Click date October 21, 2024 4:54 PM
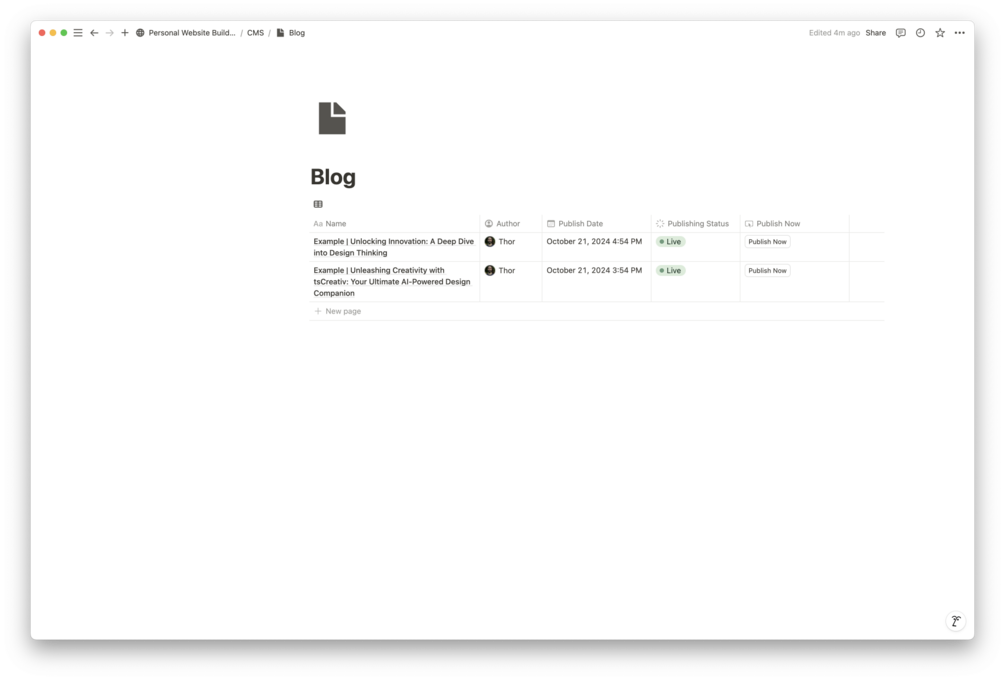Image resolution: width=1005 pixels, height=680 pixels. pyautogui.click(x=594, y=242)
